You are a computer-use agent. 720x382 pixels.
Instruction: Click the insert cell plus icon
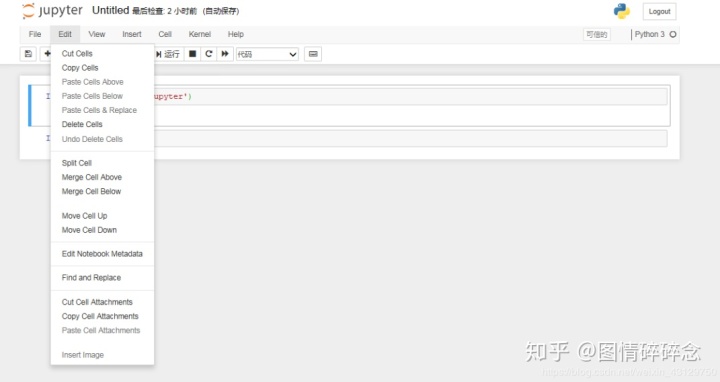[x=47, y=54]
